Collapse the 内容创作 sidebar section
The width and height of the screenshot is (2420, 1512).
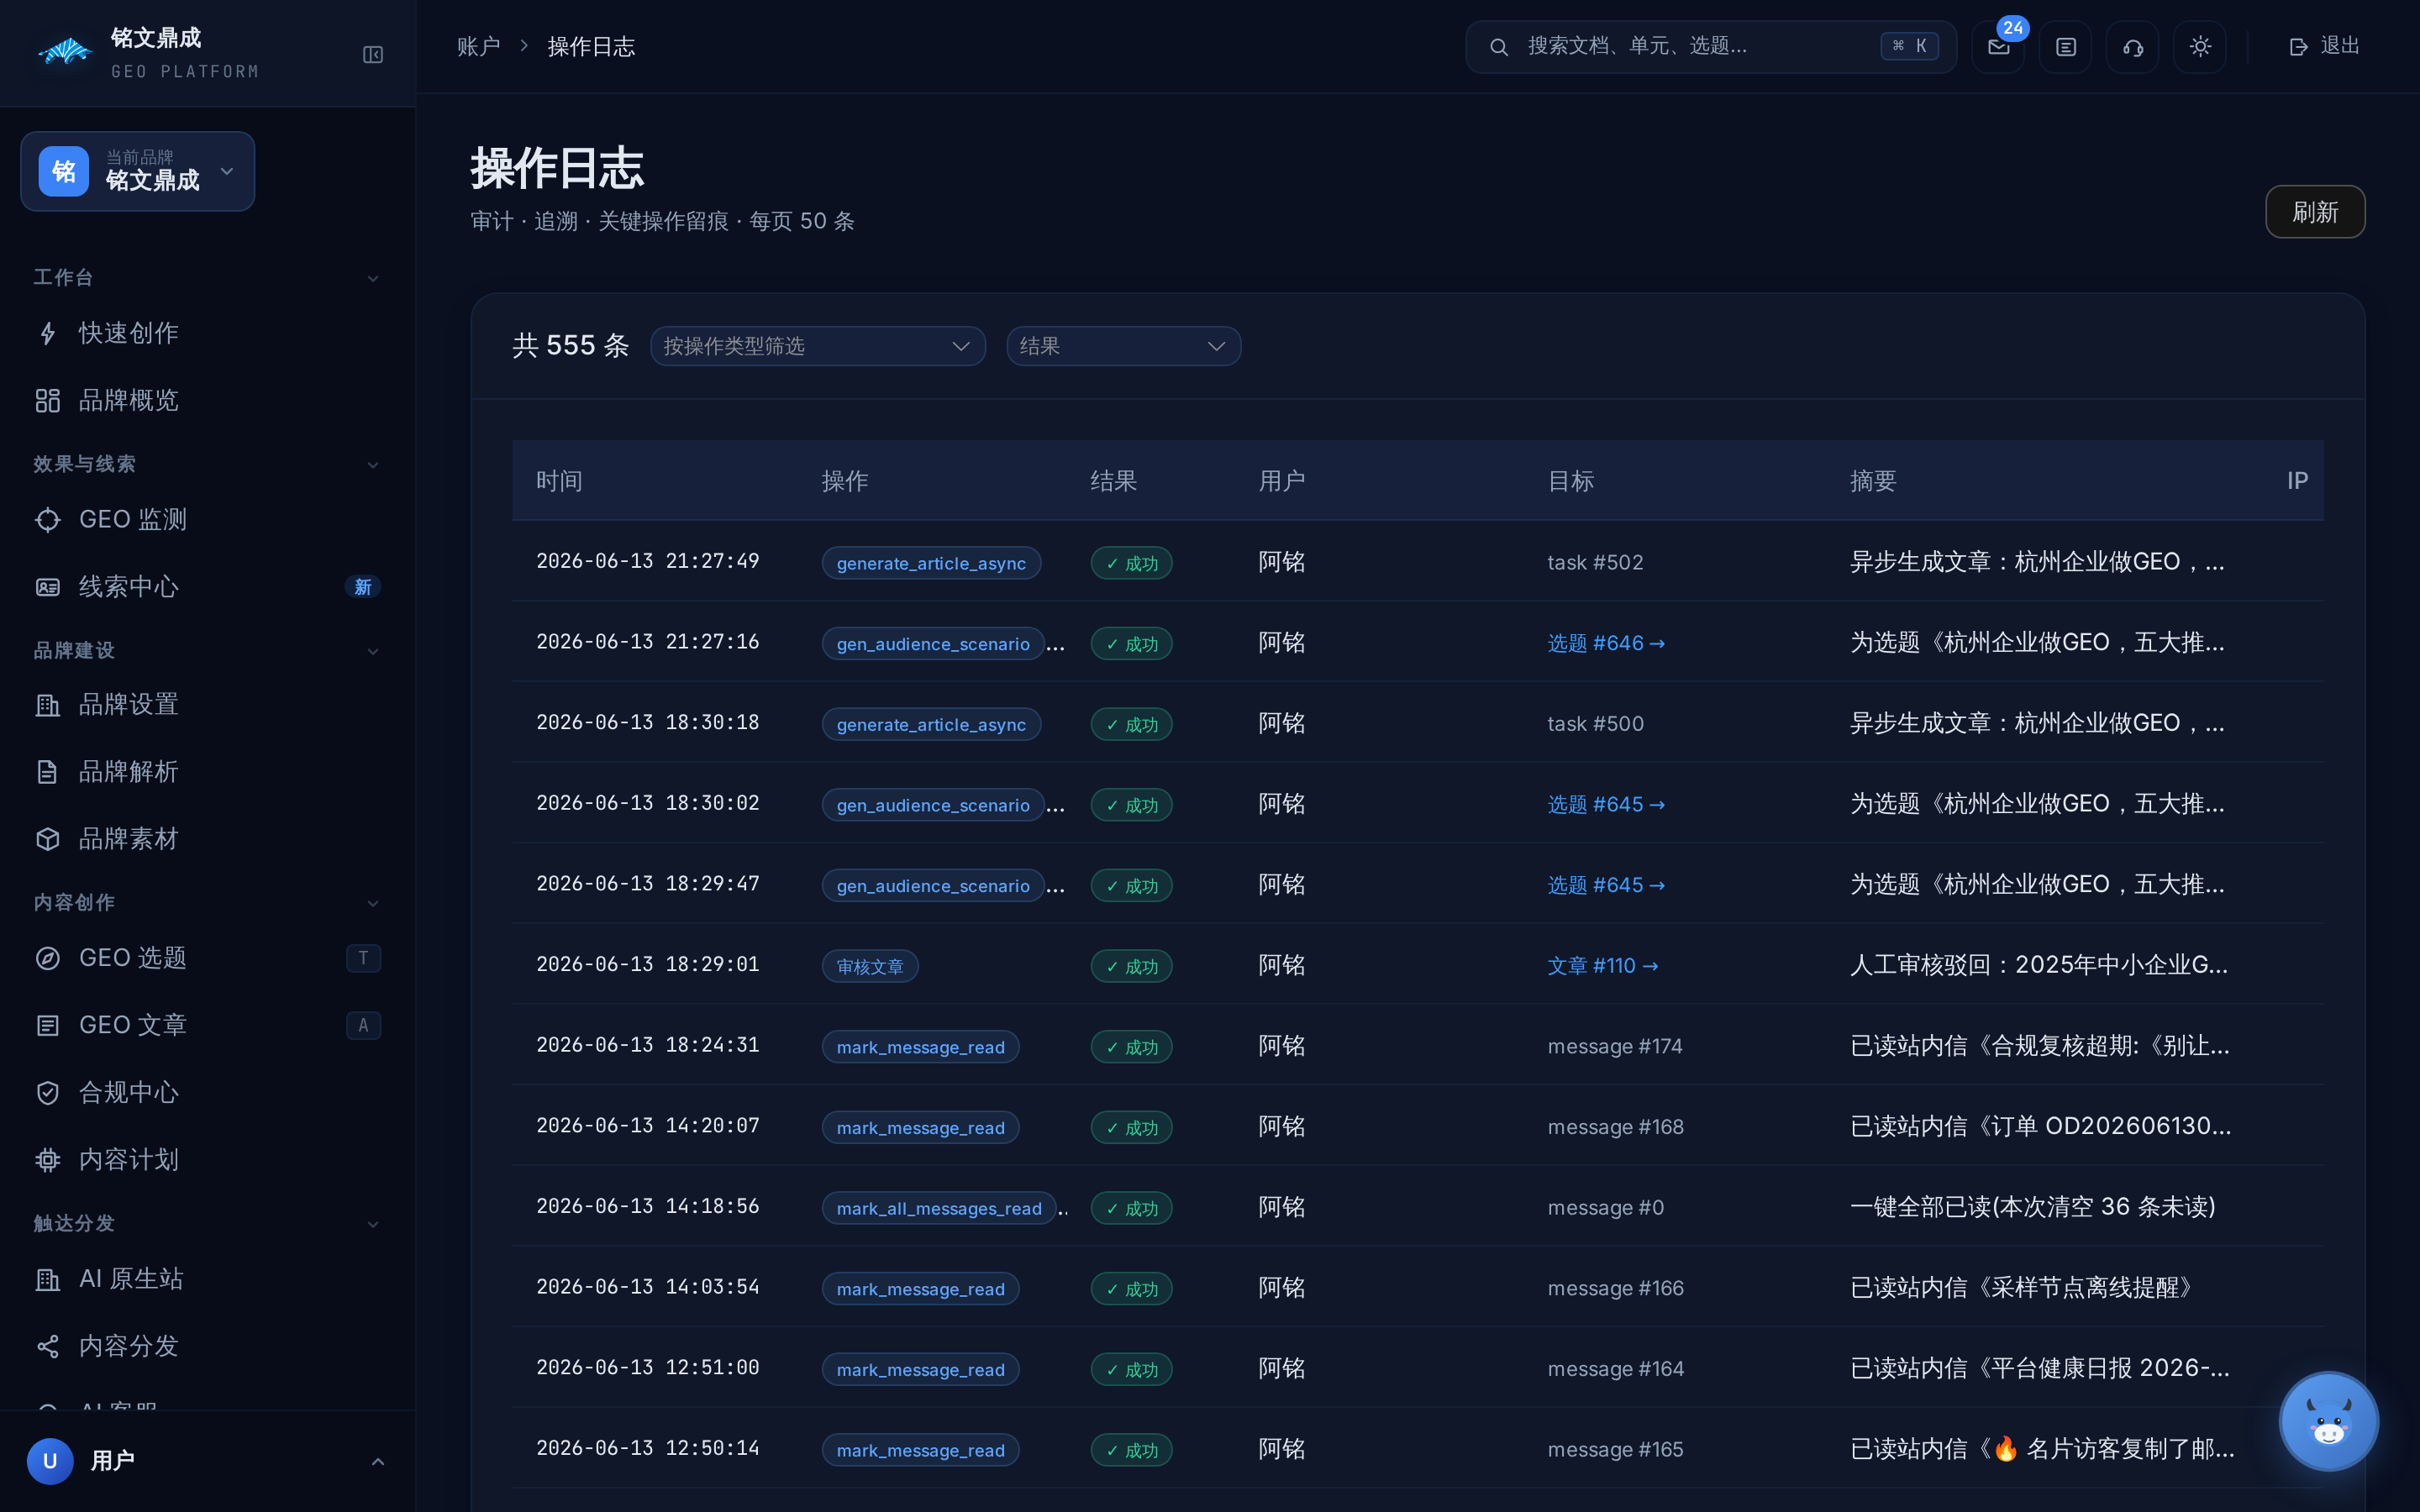(372, 903)
